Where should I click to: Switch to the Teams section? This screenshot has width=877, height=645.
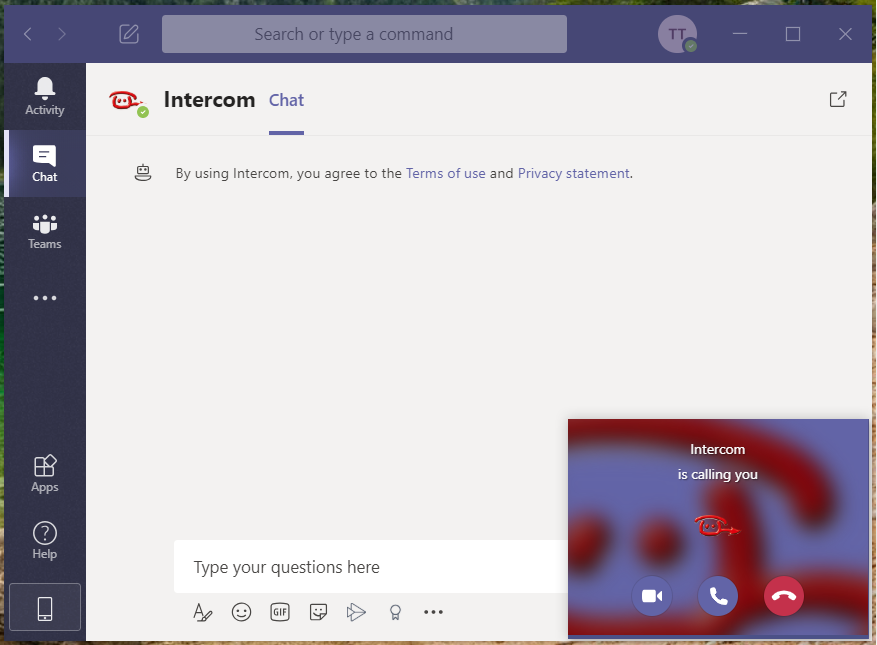coord(45,231)
